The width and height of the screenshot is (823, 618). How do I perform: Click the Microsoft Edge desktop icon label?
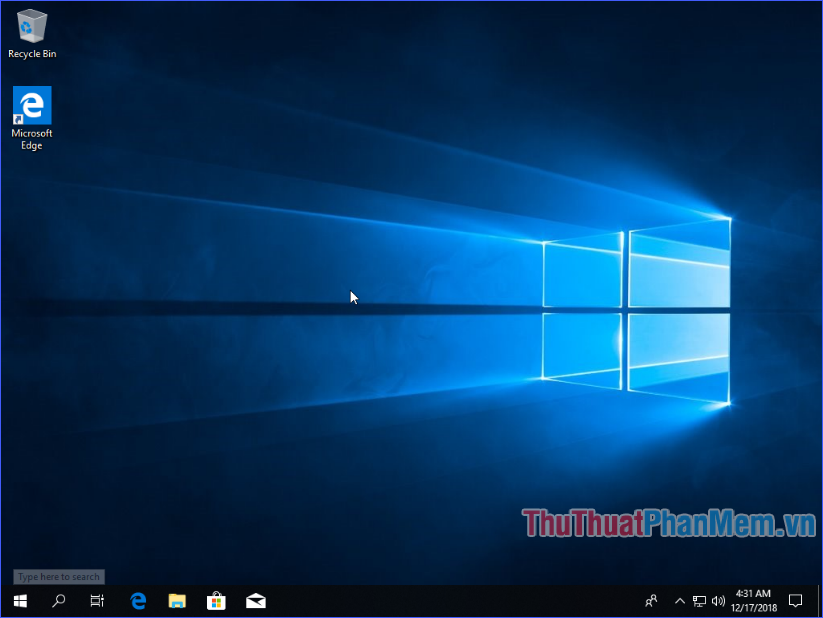(31, 138)
